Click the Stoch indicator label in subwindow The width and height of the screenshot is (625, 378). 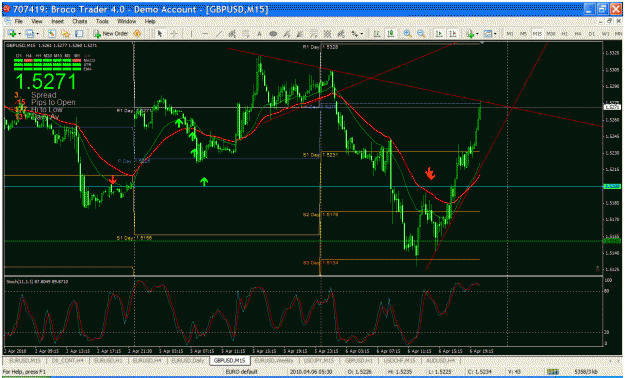pyautogui.click(x=37, y=282)
